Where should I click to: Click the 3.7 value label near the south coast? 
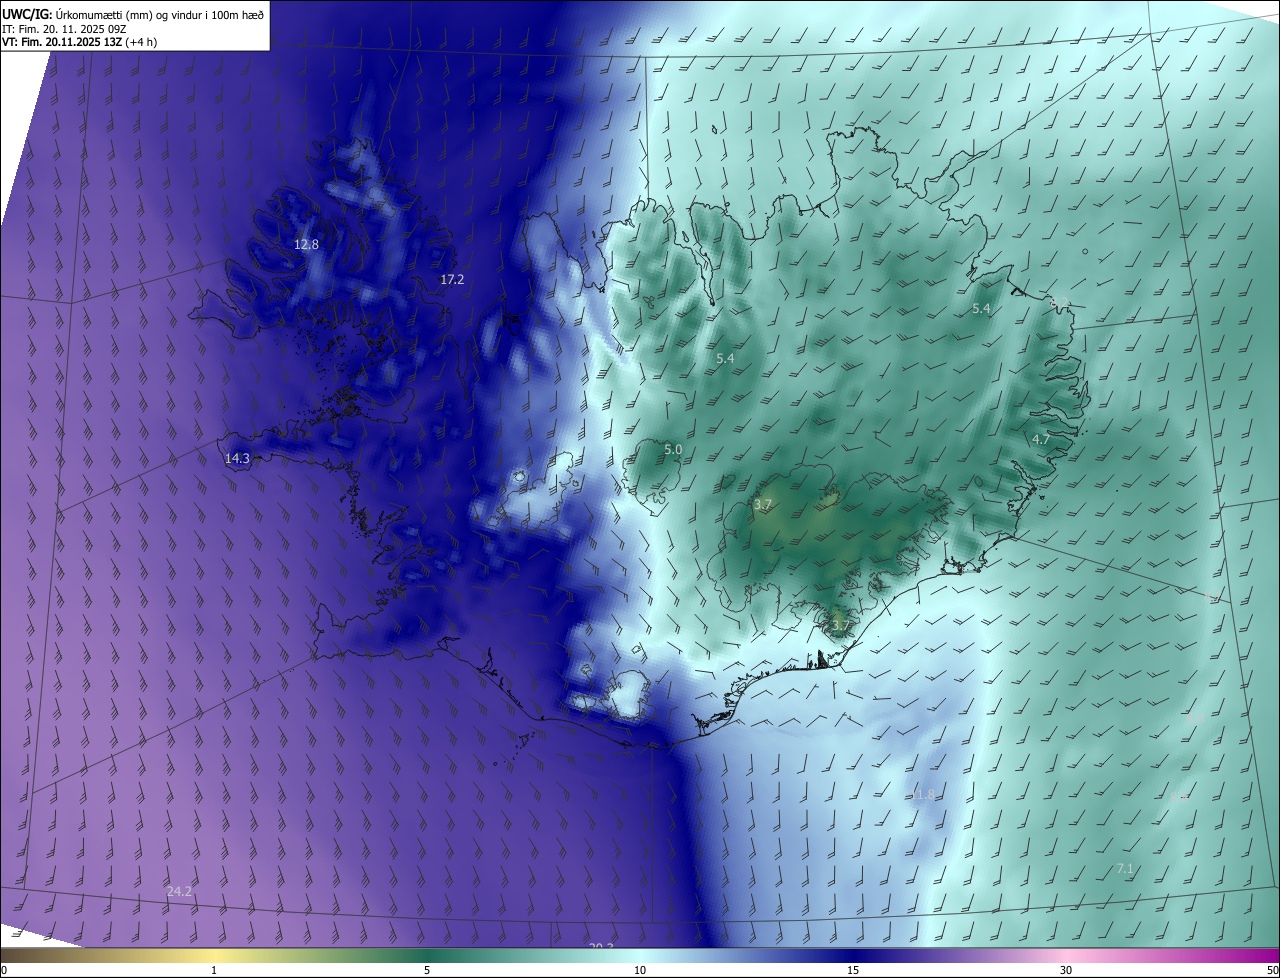point(840,626)
